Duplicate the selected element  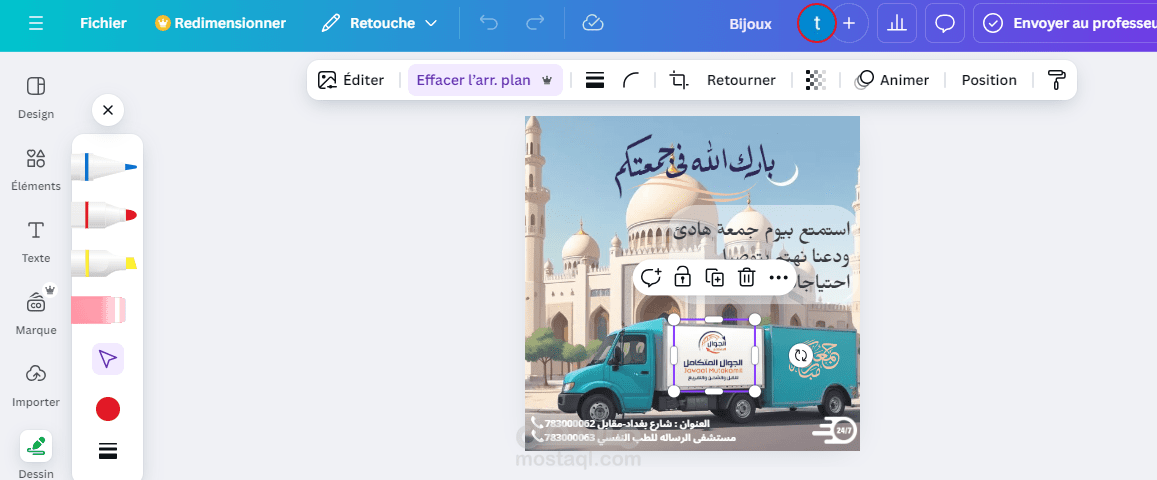coord(714,278)
